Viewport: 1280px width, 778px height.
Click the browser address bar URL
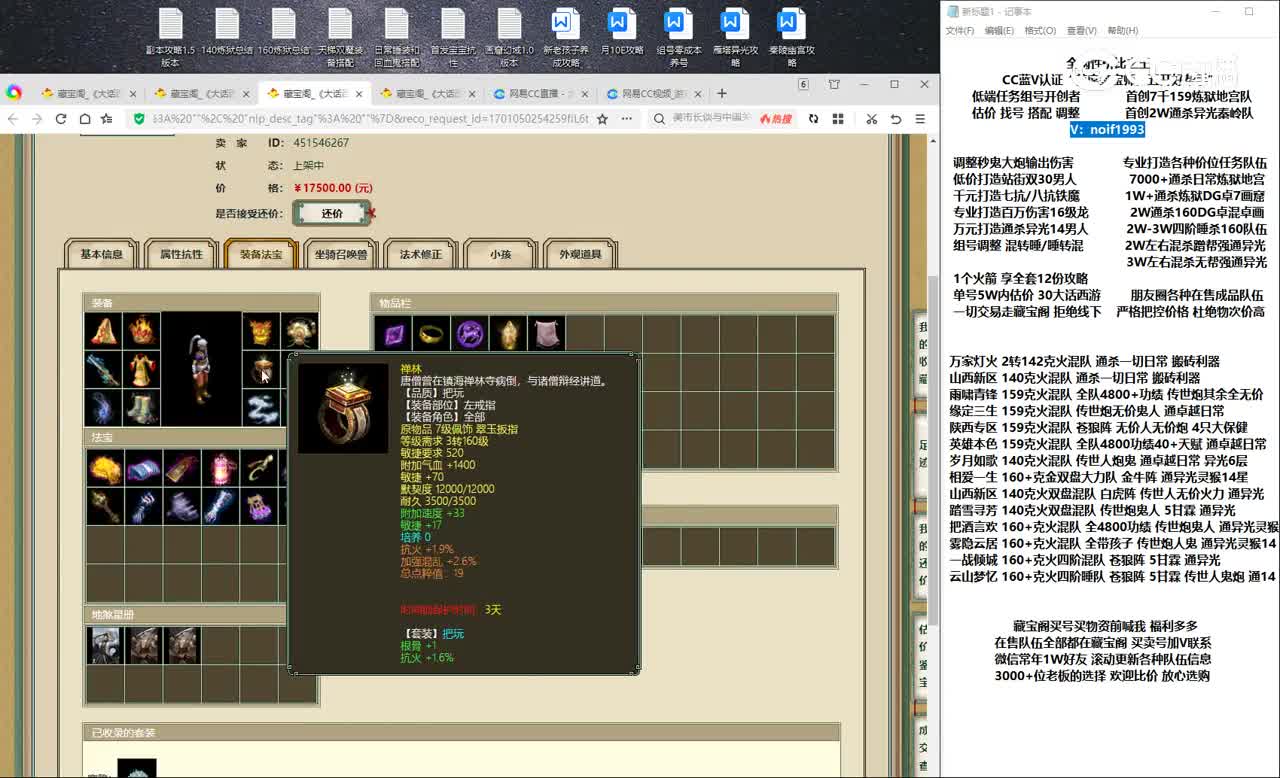pos(370,119)
